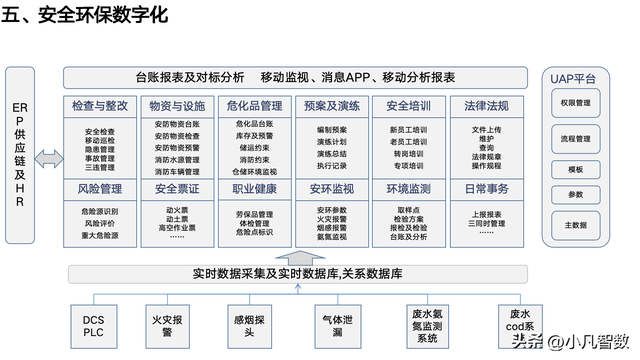Click 新员工培训 entry

(409, 130)
